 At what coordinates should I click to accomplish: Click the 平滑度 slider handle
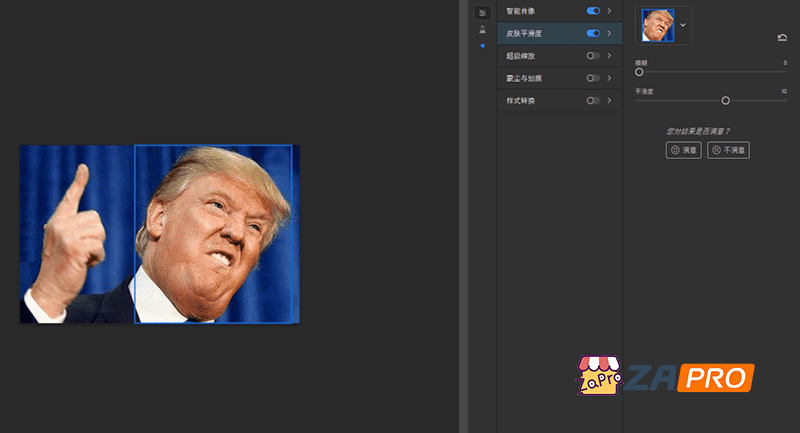click(x=726, y=100)
